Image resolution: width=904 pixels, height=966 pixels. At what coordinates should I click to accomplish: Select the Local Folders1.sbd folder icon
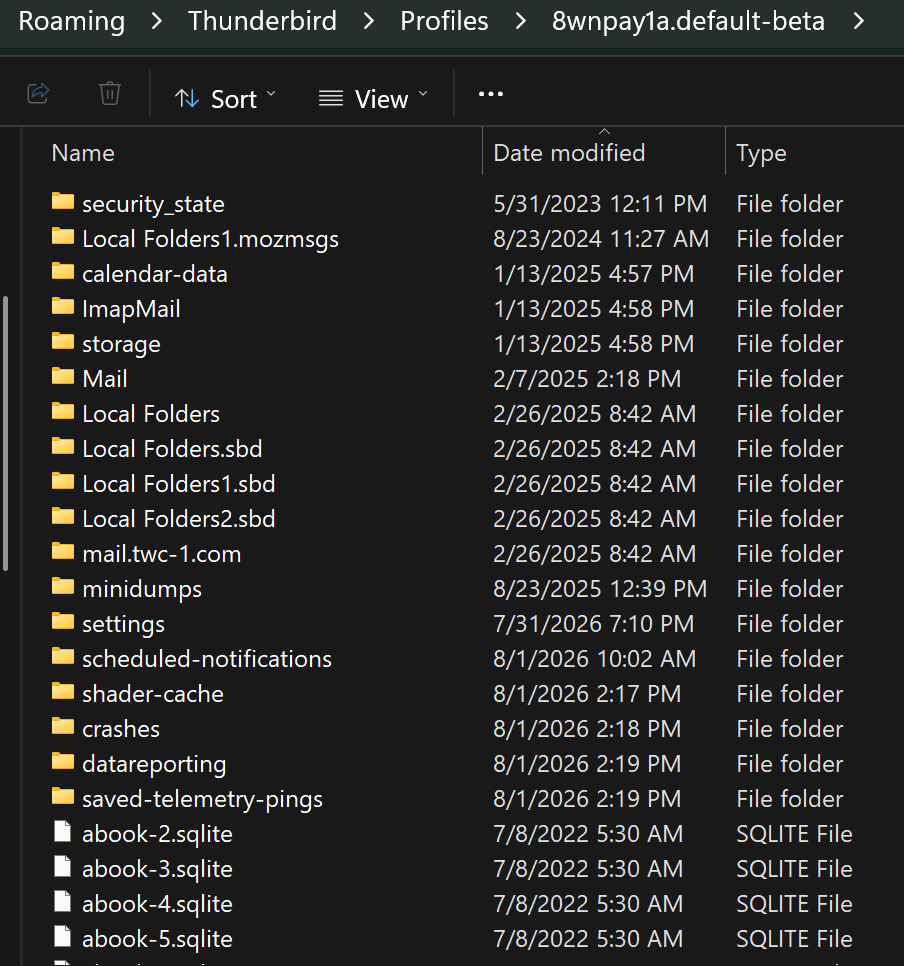point(63,482)
